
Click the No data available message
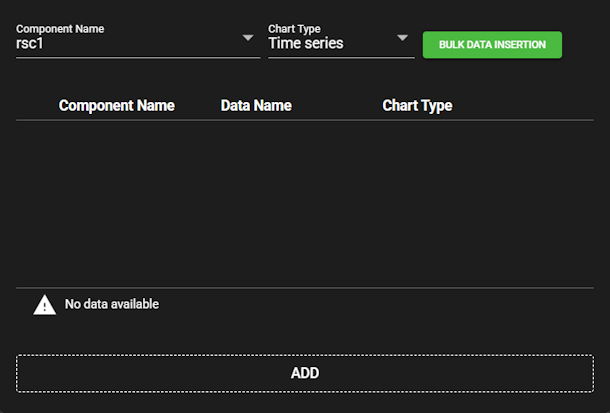click(x=111, y=304)
